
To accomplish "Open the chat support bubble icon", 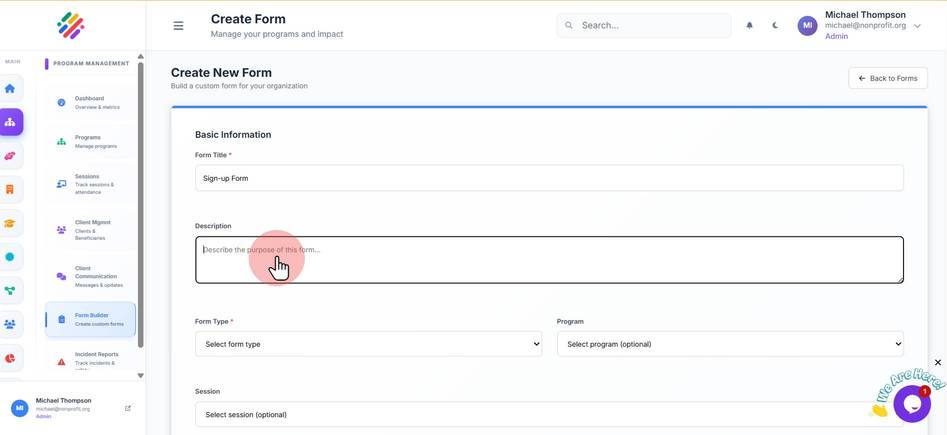I will tap(912, 404).
